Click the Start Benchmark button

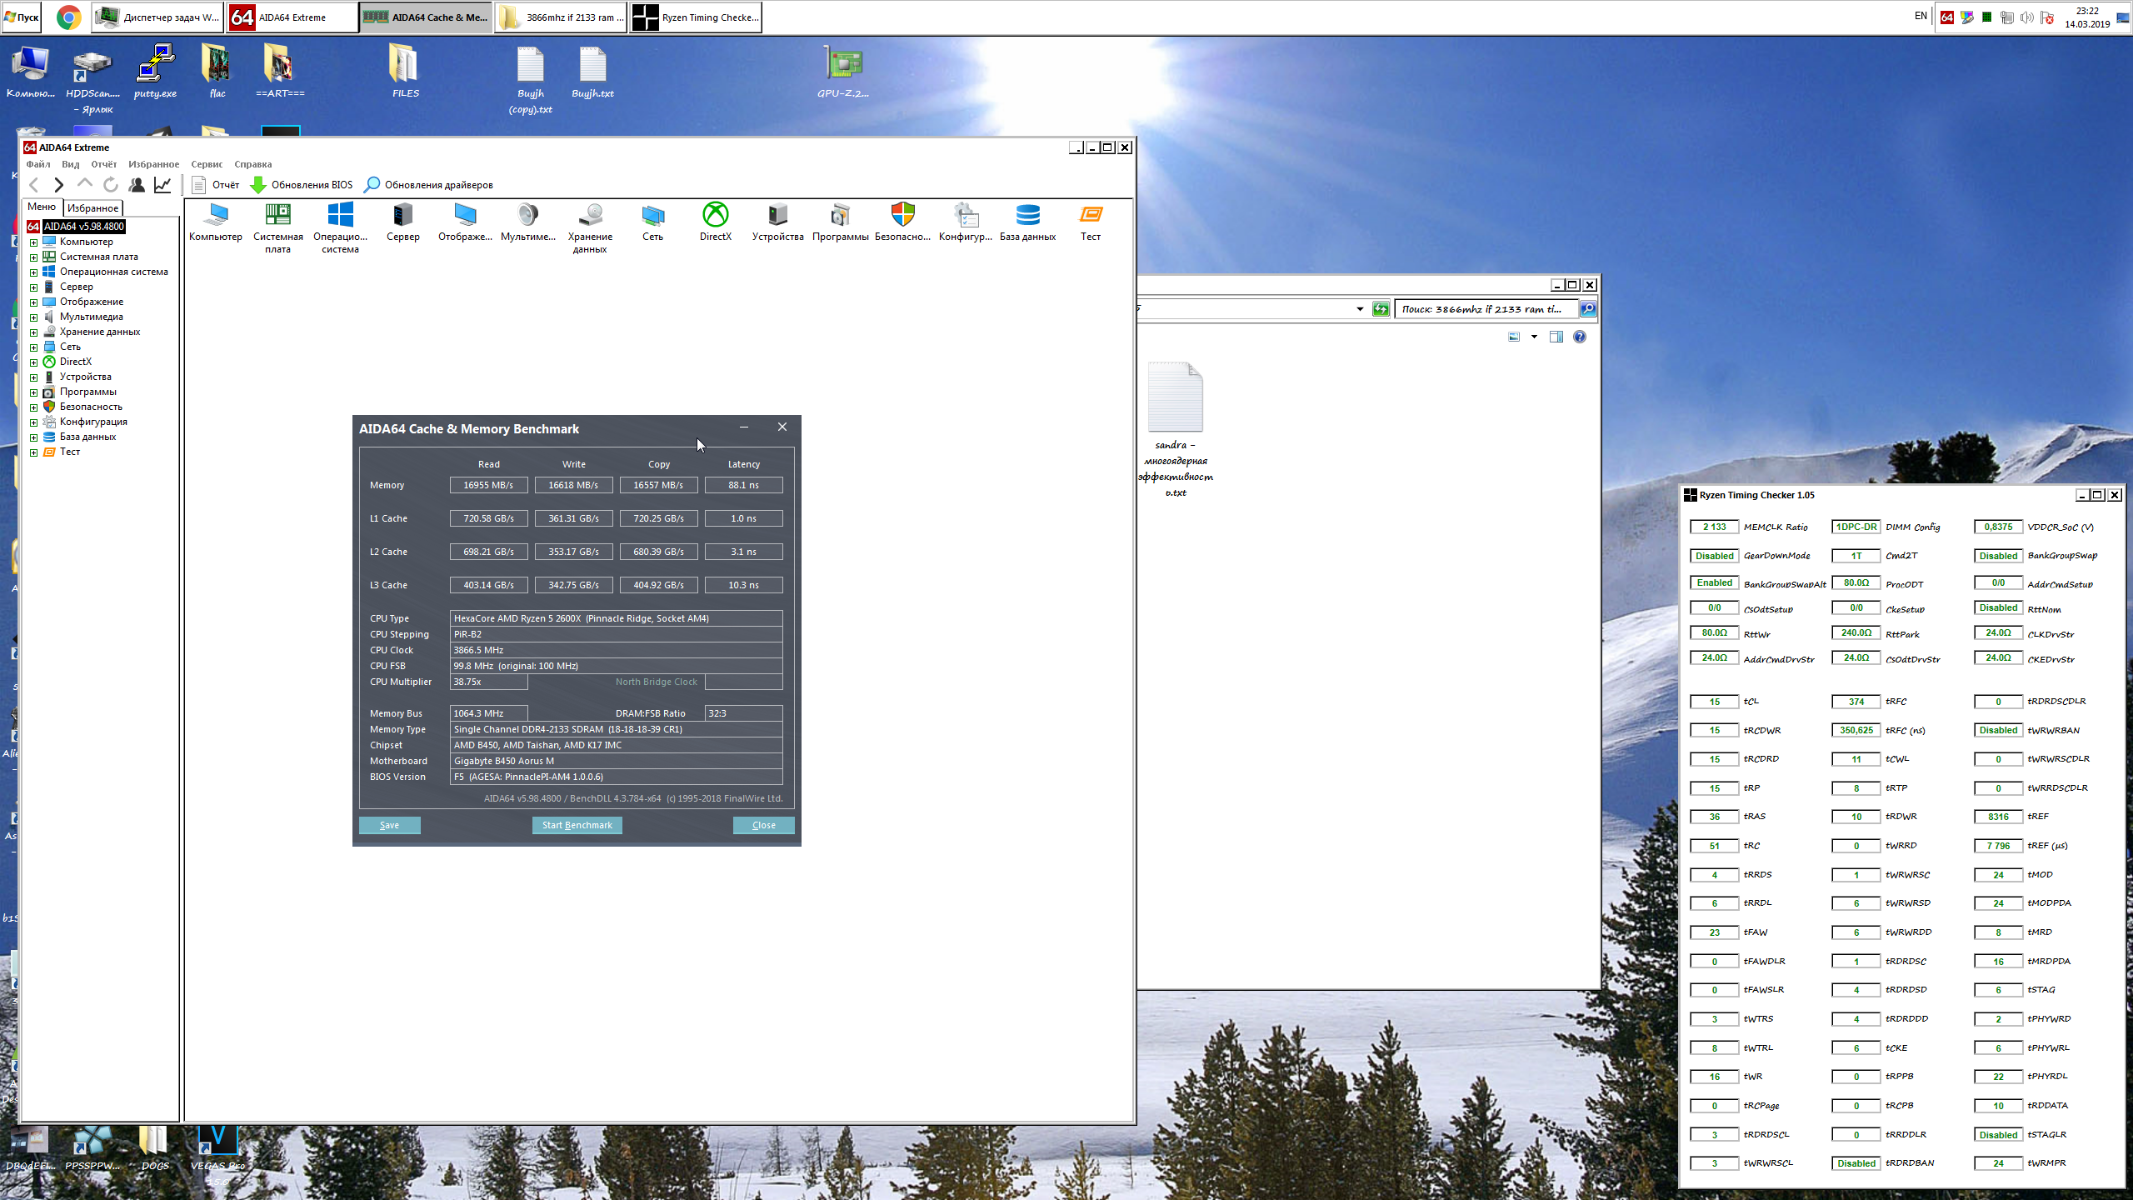(x=577, y=825)
